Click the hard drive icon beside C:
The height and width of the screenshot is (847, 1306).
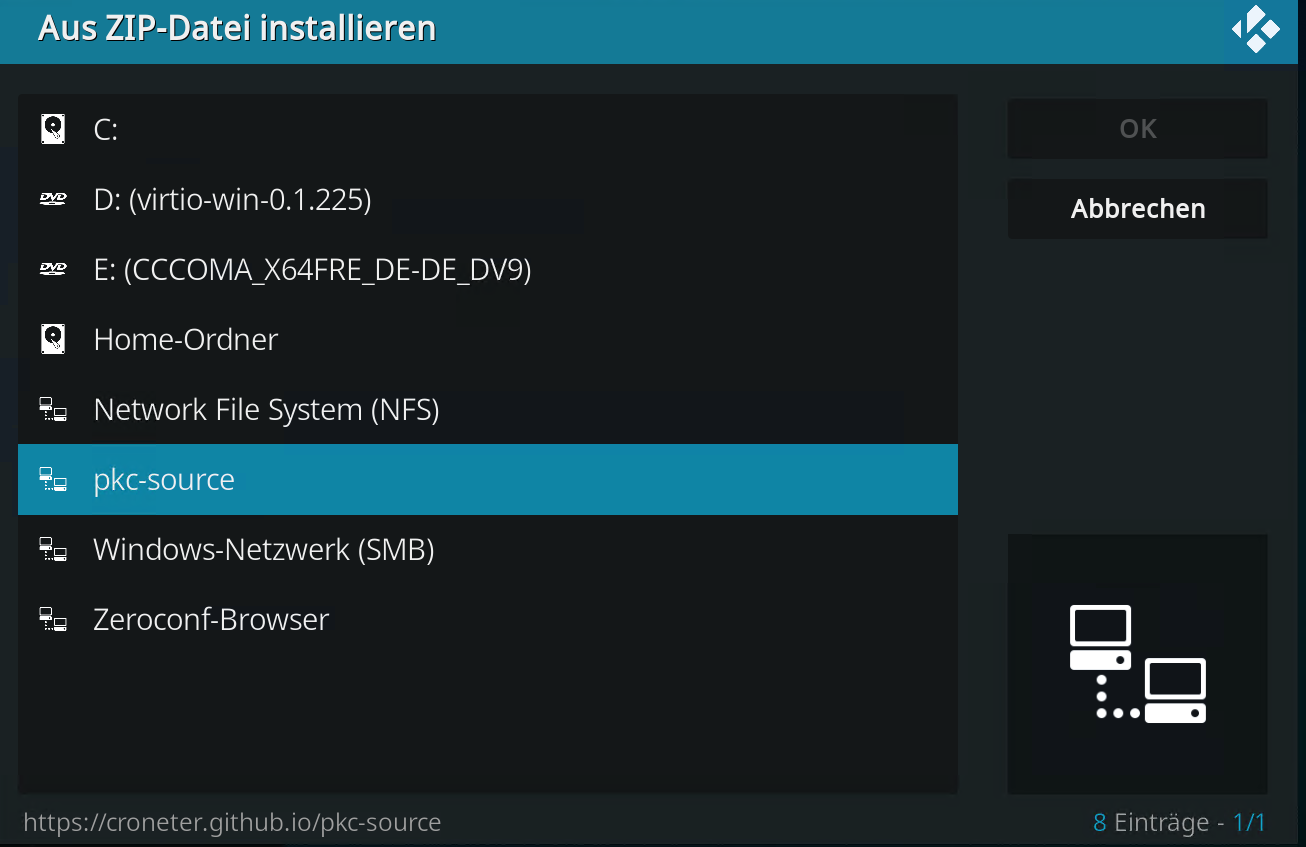click(53, 129)
